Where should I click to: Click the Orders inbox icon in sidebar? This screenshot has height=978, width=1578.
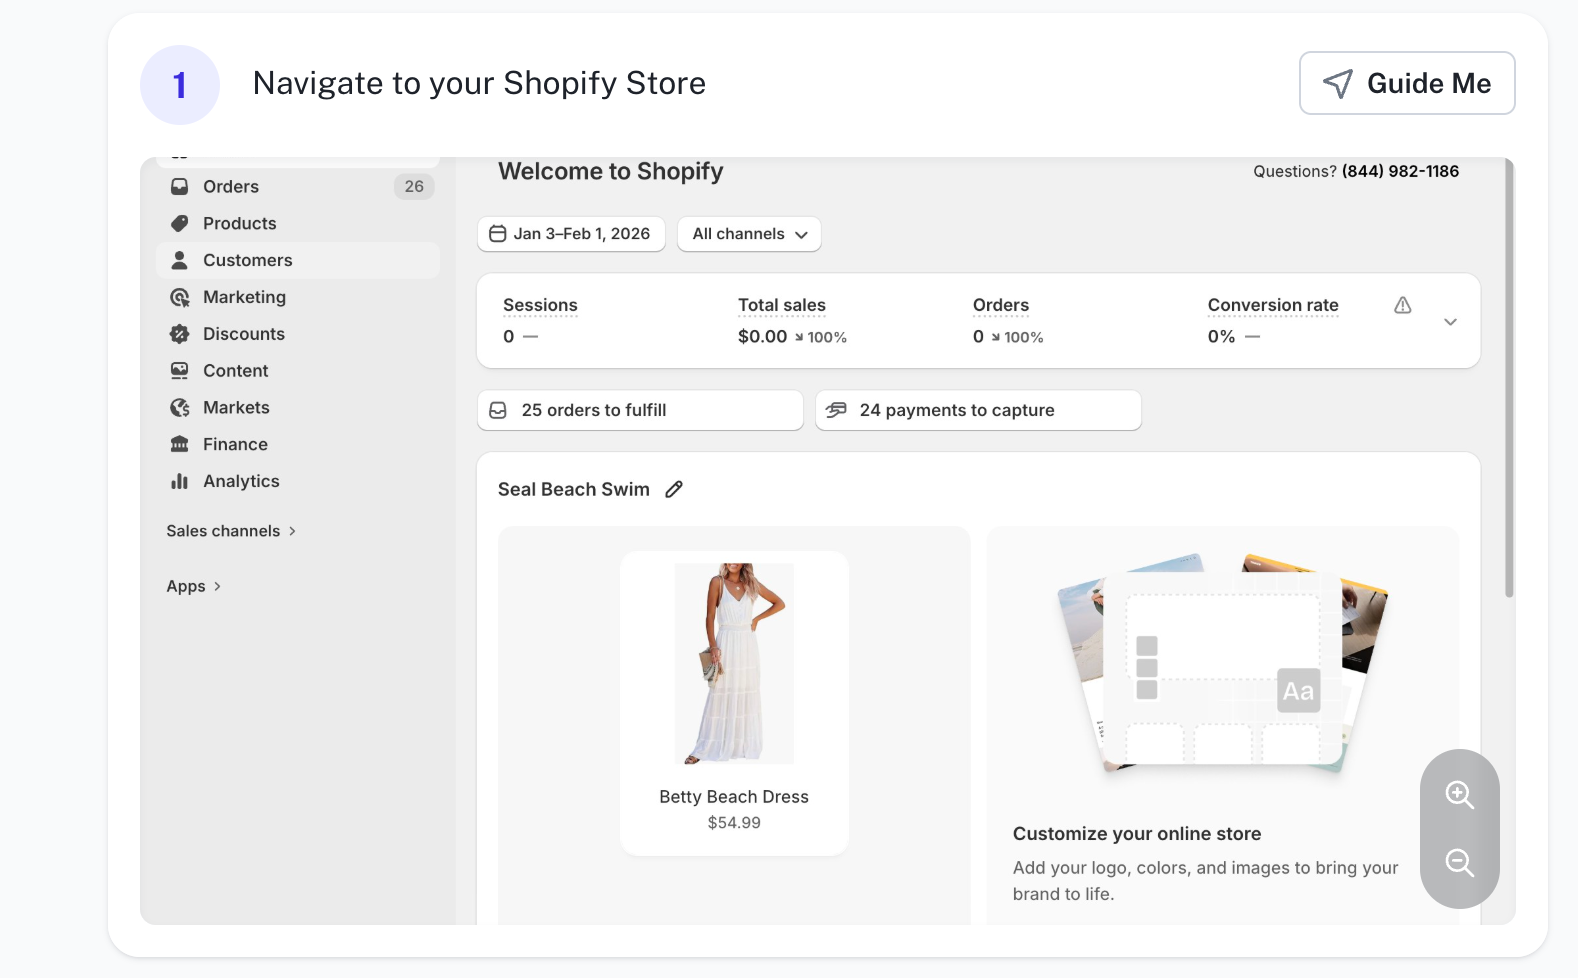(x=180, y=187)
